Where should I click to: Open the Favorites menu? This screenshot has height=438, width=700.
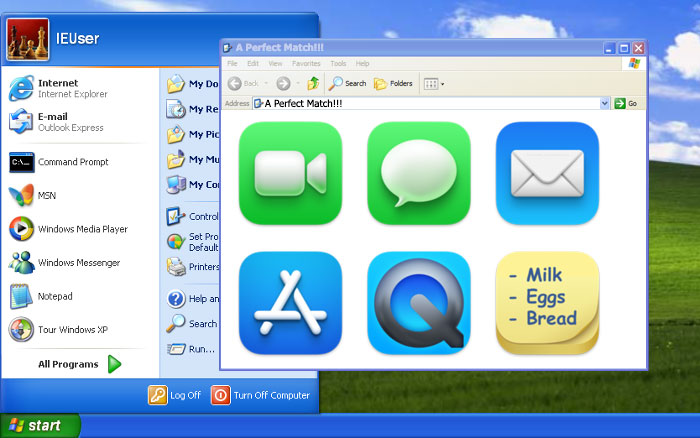(306, 63)
